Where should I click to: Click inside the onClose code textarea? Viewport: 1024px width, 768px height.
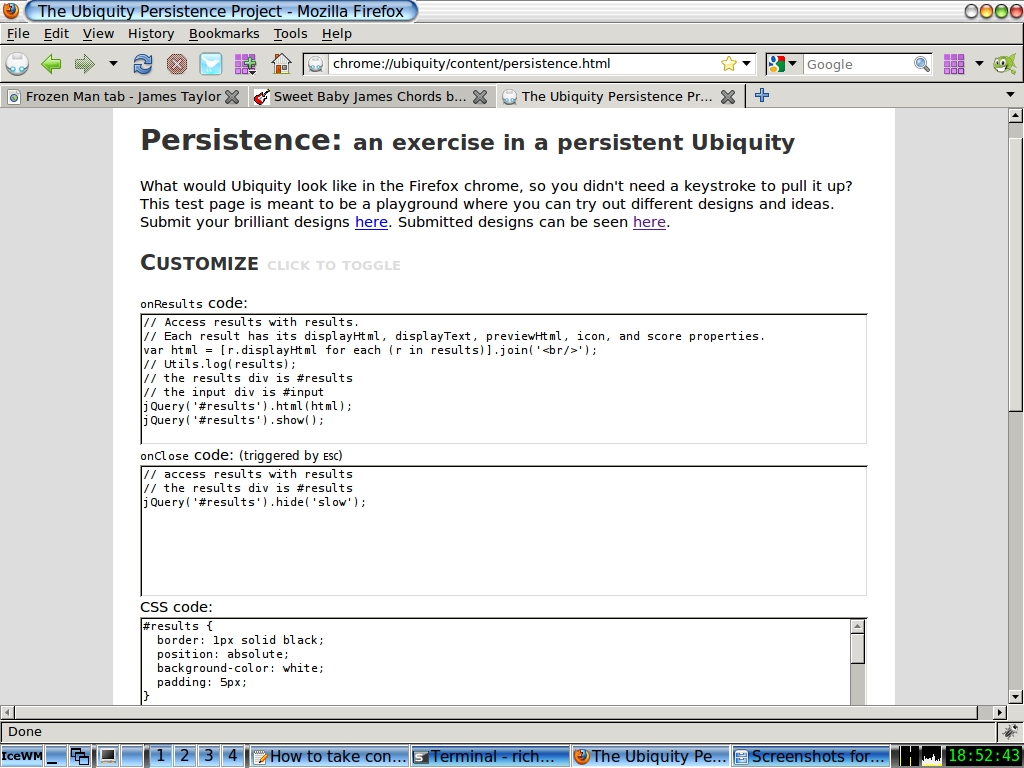click(x=504, y=531)
